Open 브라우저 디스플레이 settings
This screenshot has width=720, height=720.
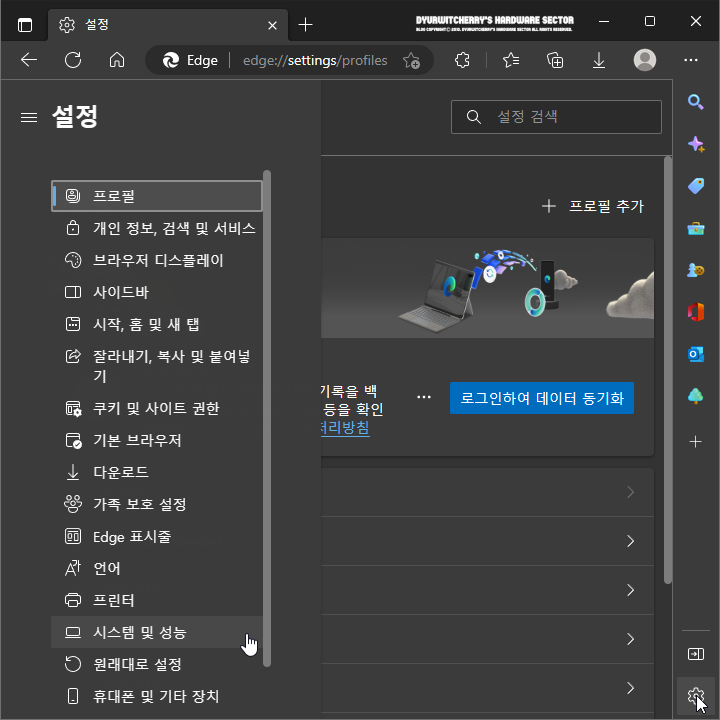(157, 260)
